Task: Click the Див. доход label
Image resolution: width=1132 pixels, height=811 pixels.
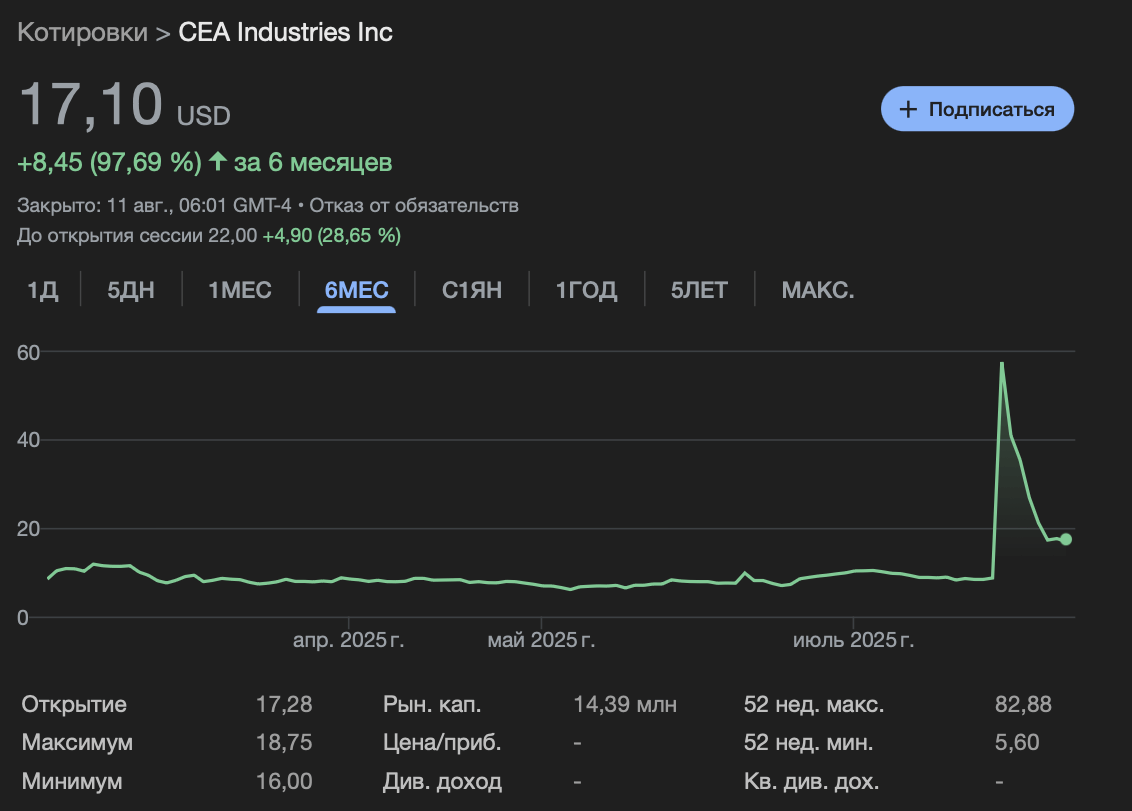Action: [x=442, y=781]
